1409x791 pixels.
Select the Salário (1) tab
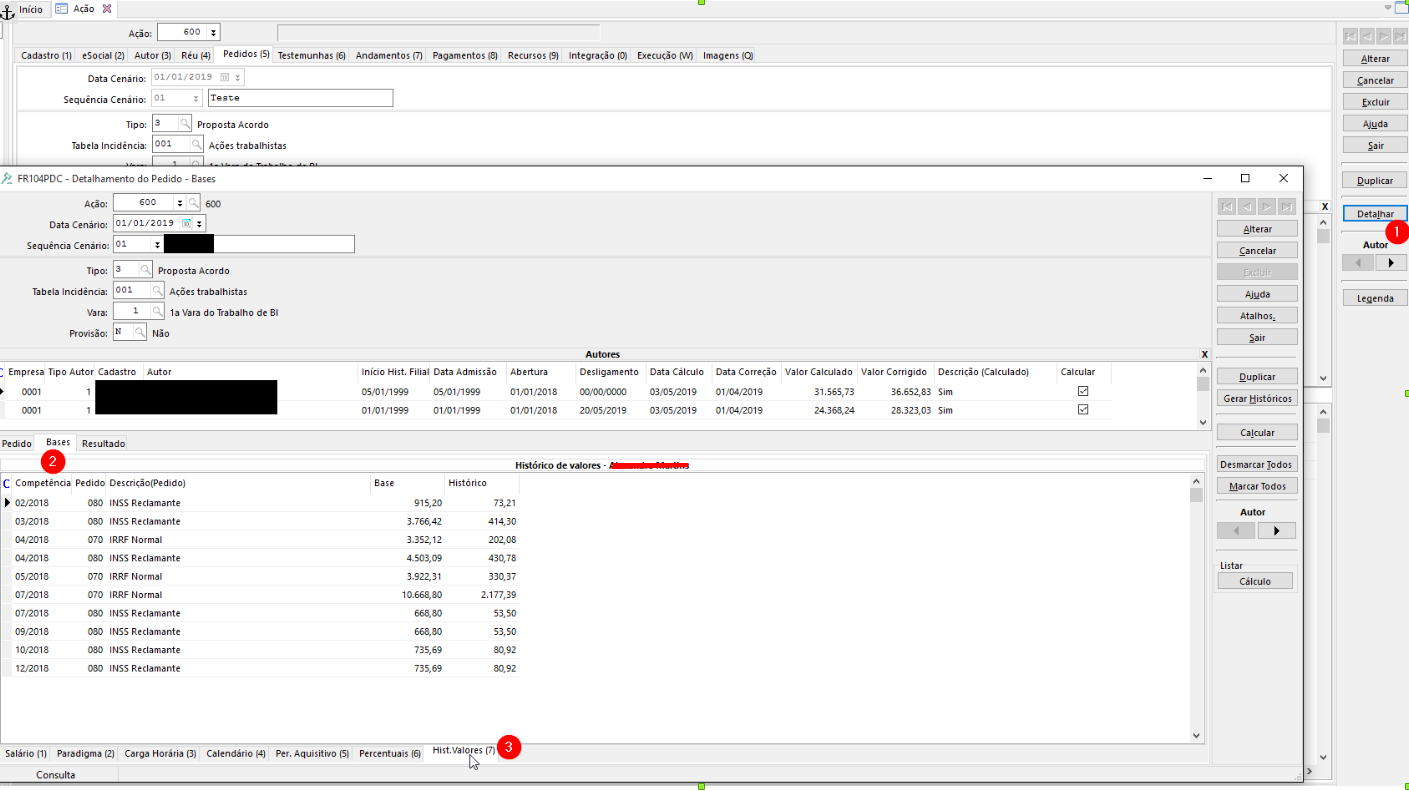[26, 753]
